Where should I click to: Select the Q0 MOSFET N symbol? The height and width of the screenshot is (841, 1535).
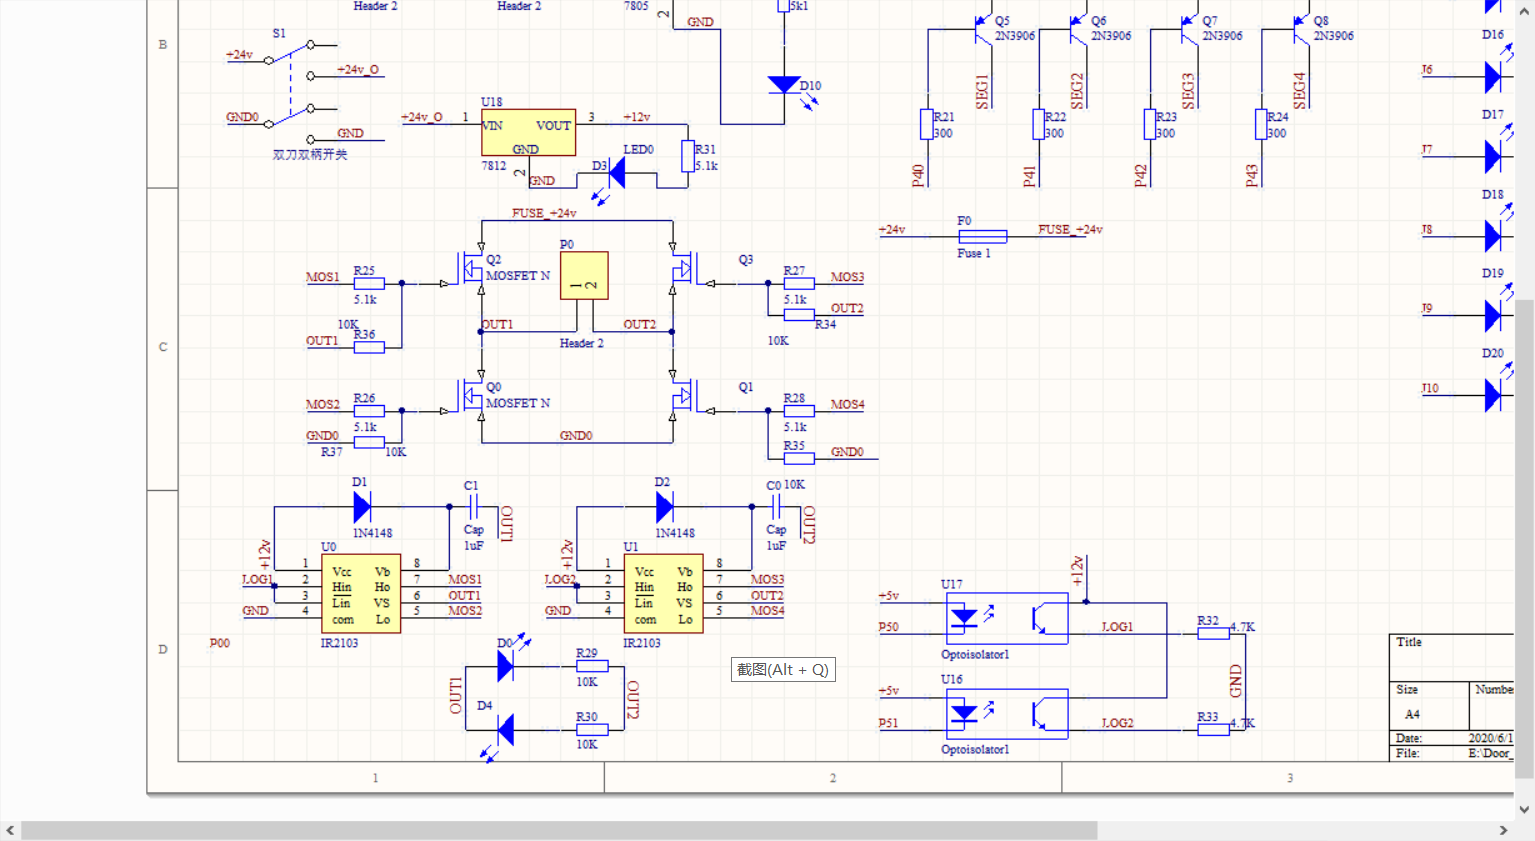click(x=472, y=396)
